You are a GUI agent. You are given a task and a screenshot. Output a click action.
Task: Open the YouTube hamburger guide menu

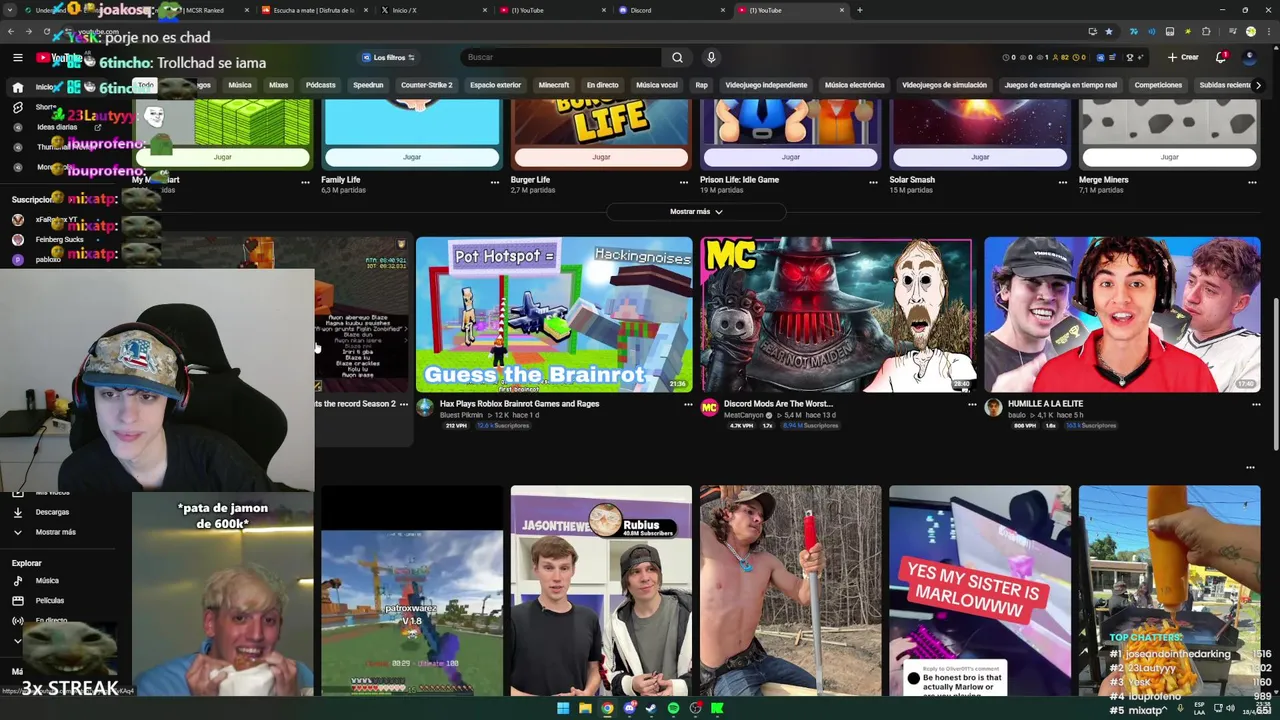pyautogui.click(x=17, y=58)
